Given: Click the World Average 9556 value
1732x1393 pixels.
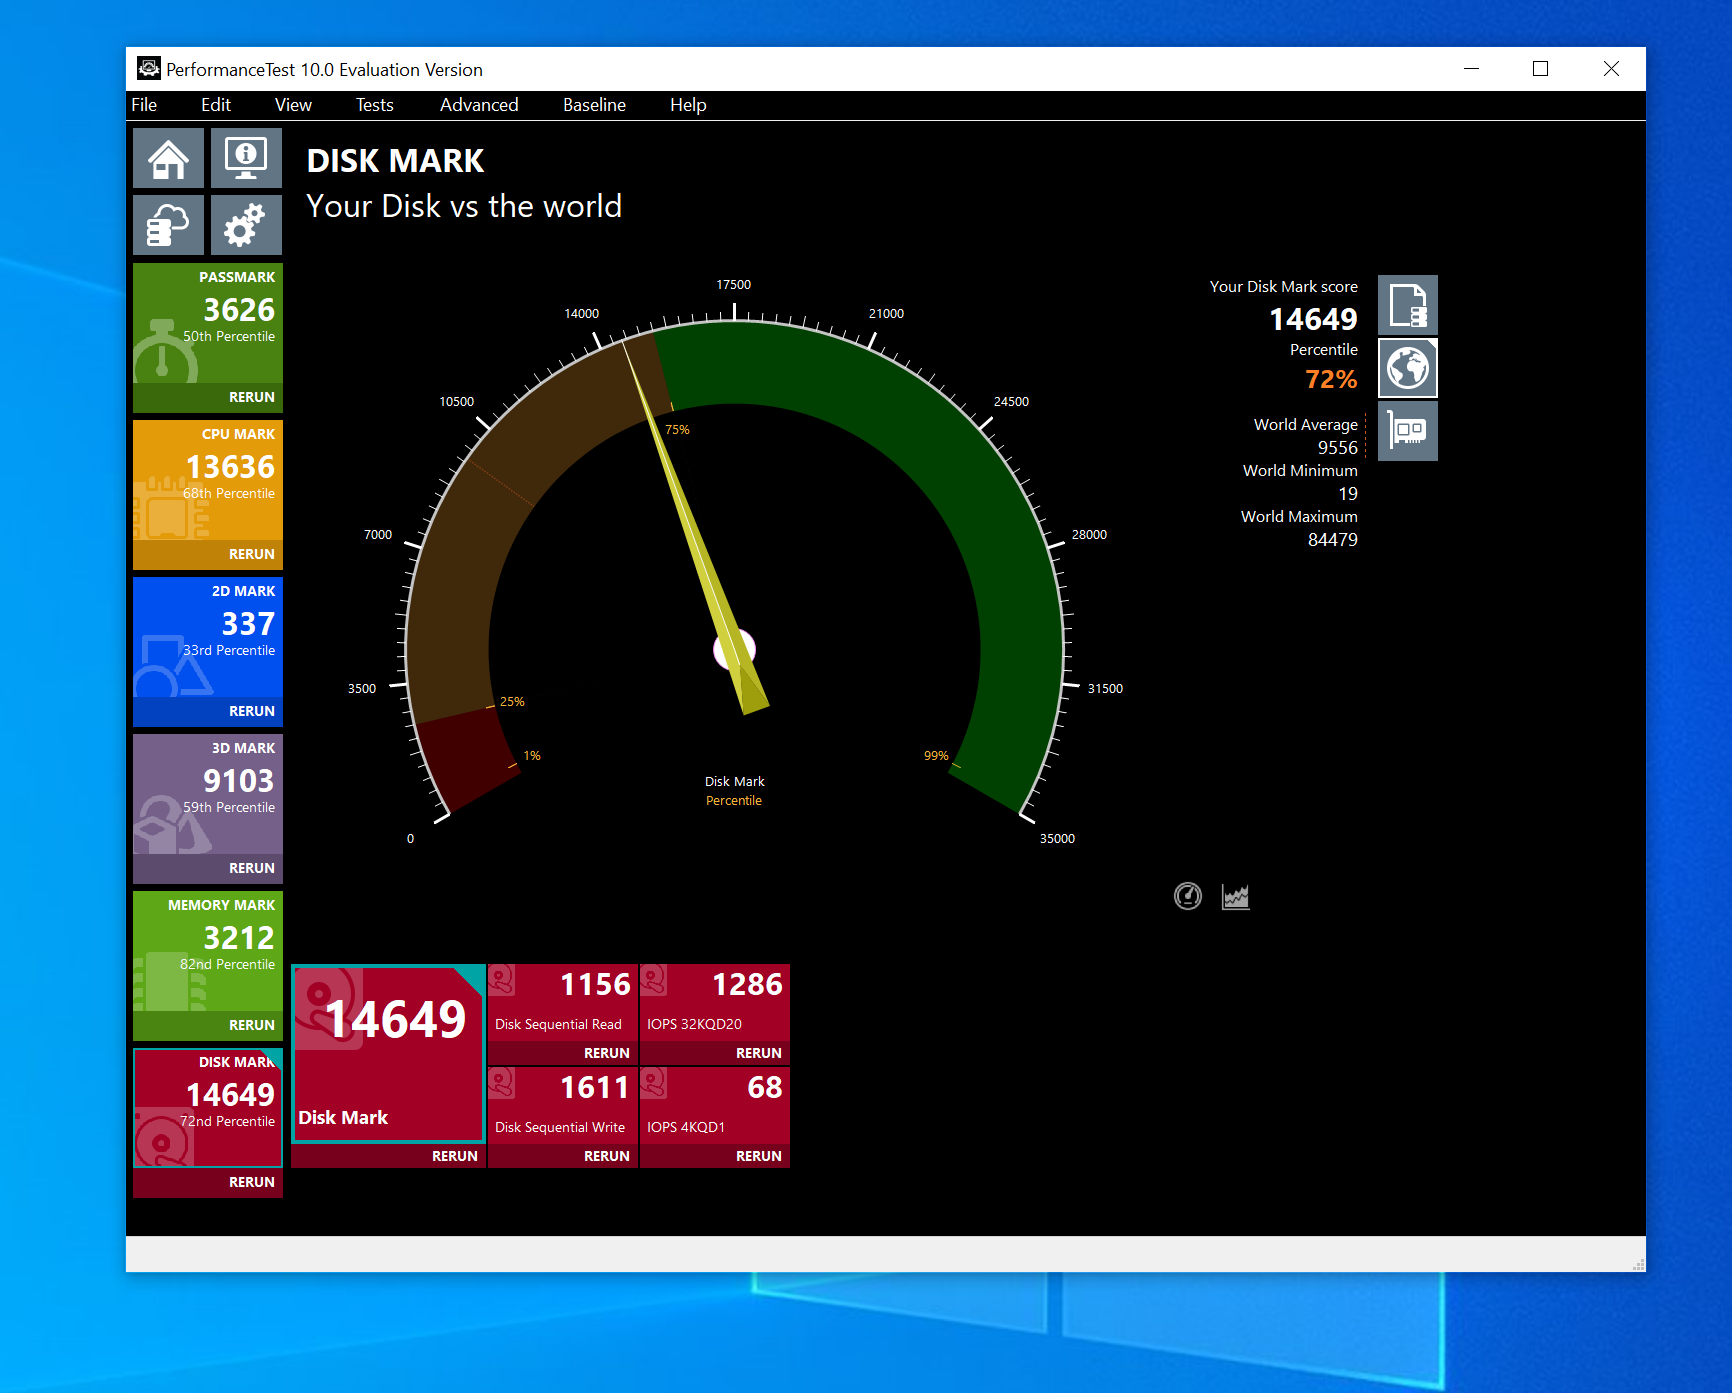Looking at the screenshot, I should pos(1337,448).
